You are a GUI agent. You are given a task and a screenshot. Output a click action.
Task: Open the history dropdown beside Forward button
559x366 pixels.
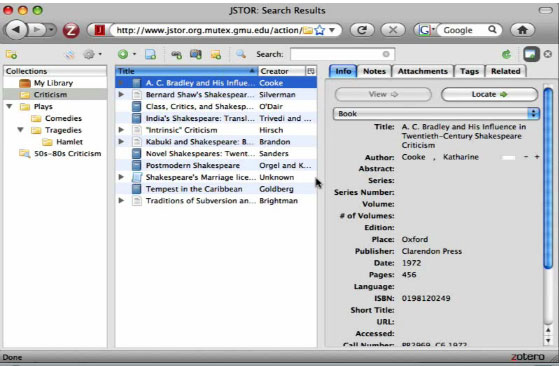[51, 30]
